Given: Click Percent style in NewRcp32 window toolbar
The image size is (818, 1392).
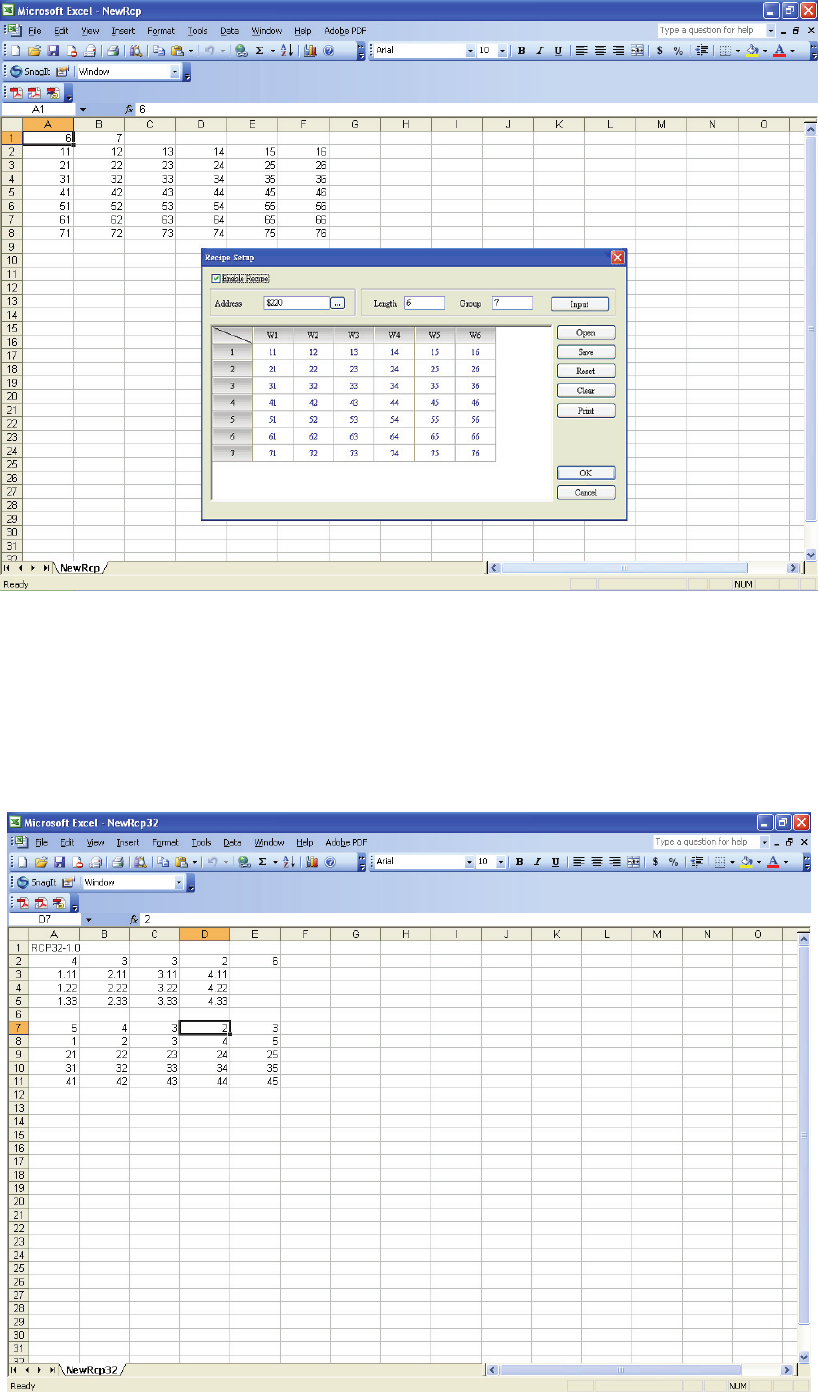Looking at the screenshot, I should coord(675,861).
